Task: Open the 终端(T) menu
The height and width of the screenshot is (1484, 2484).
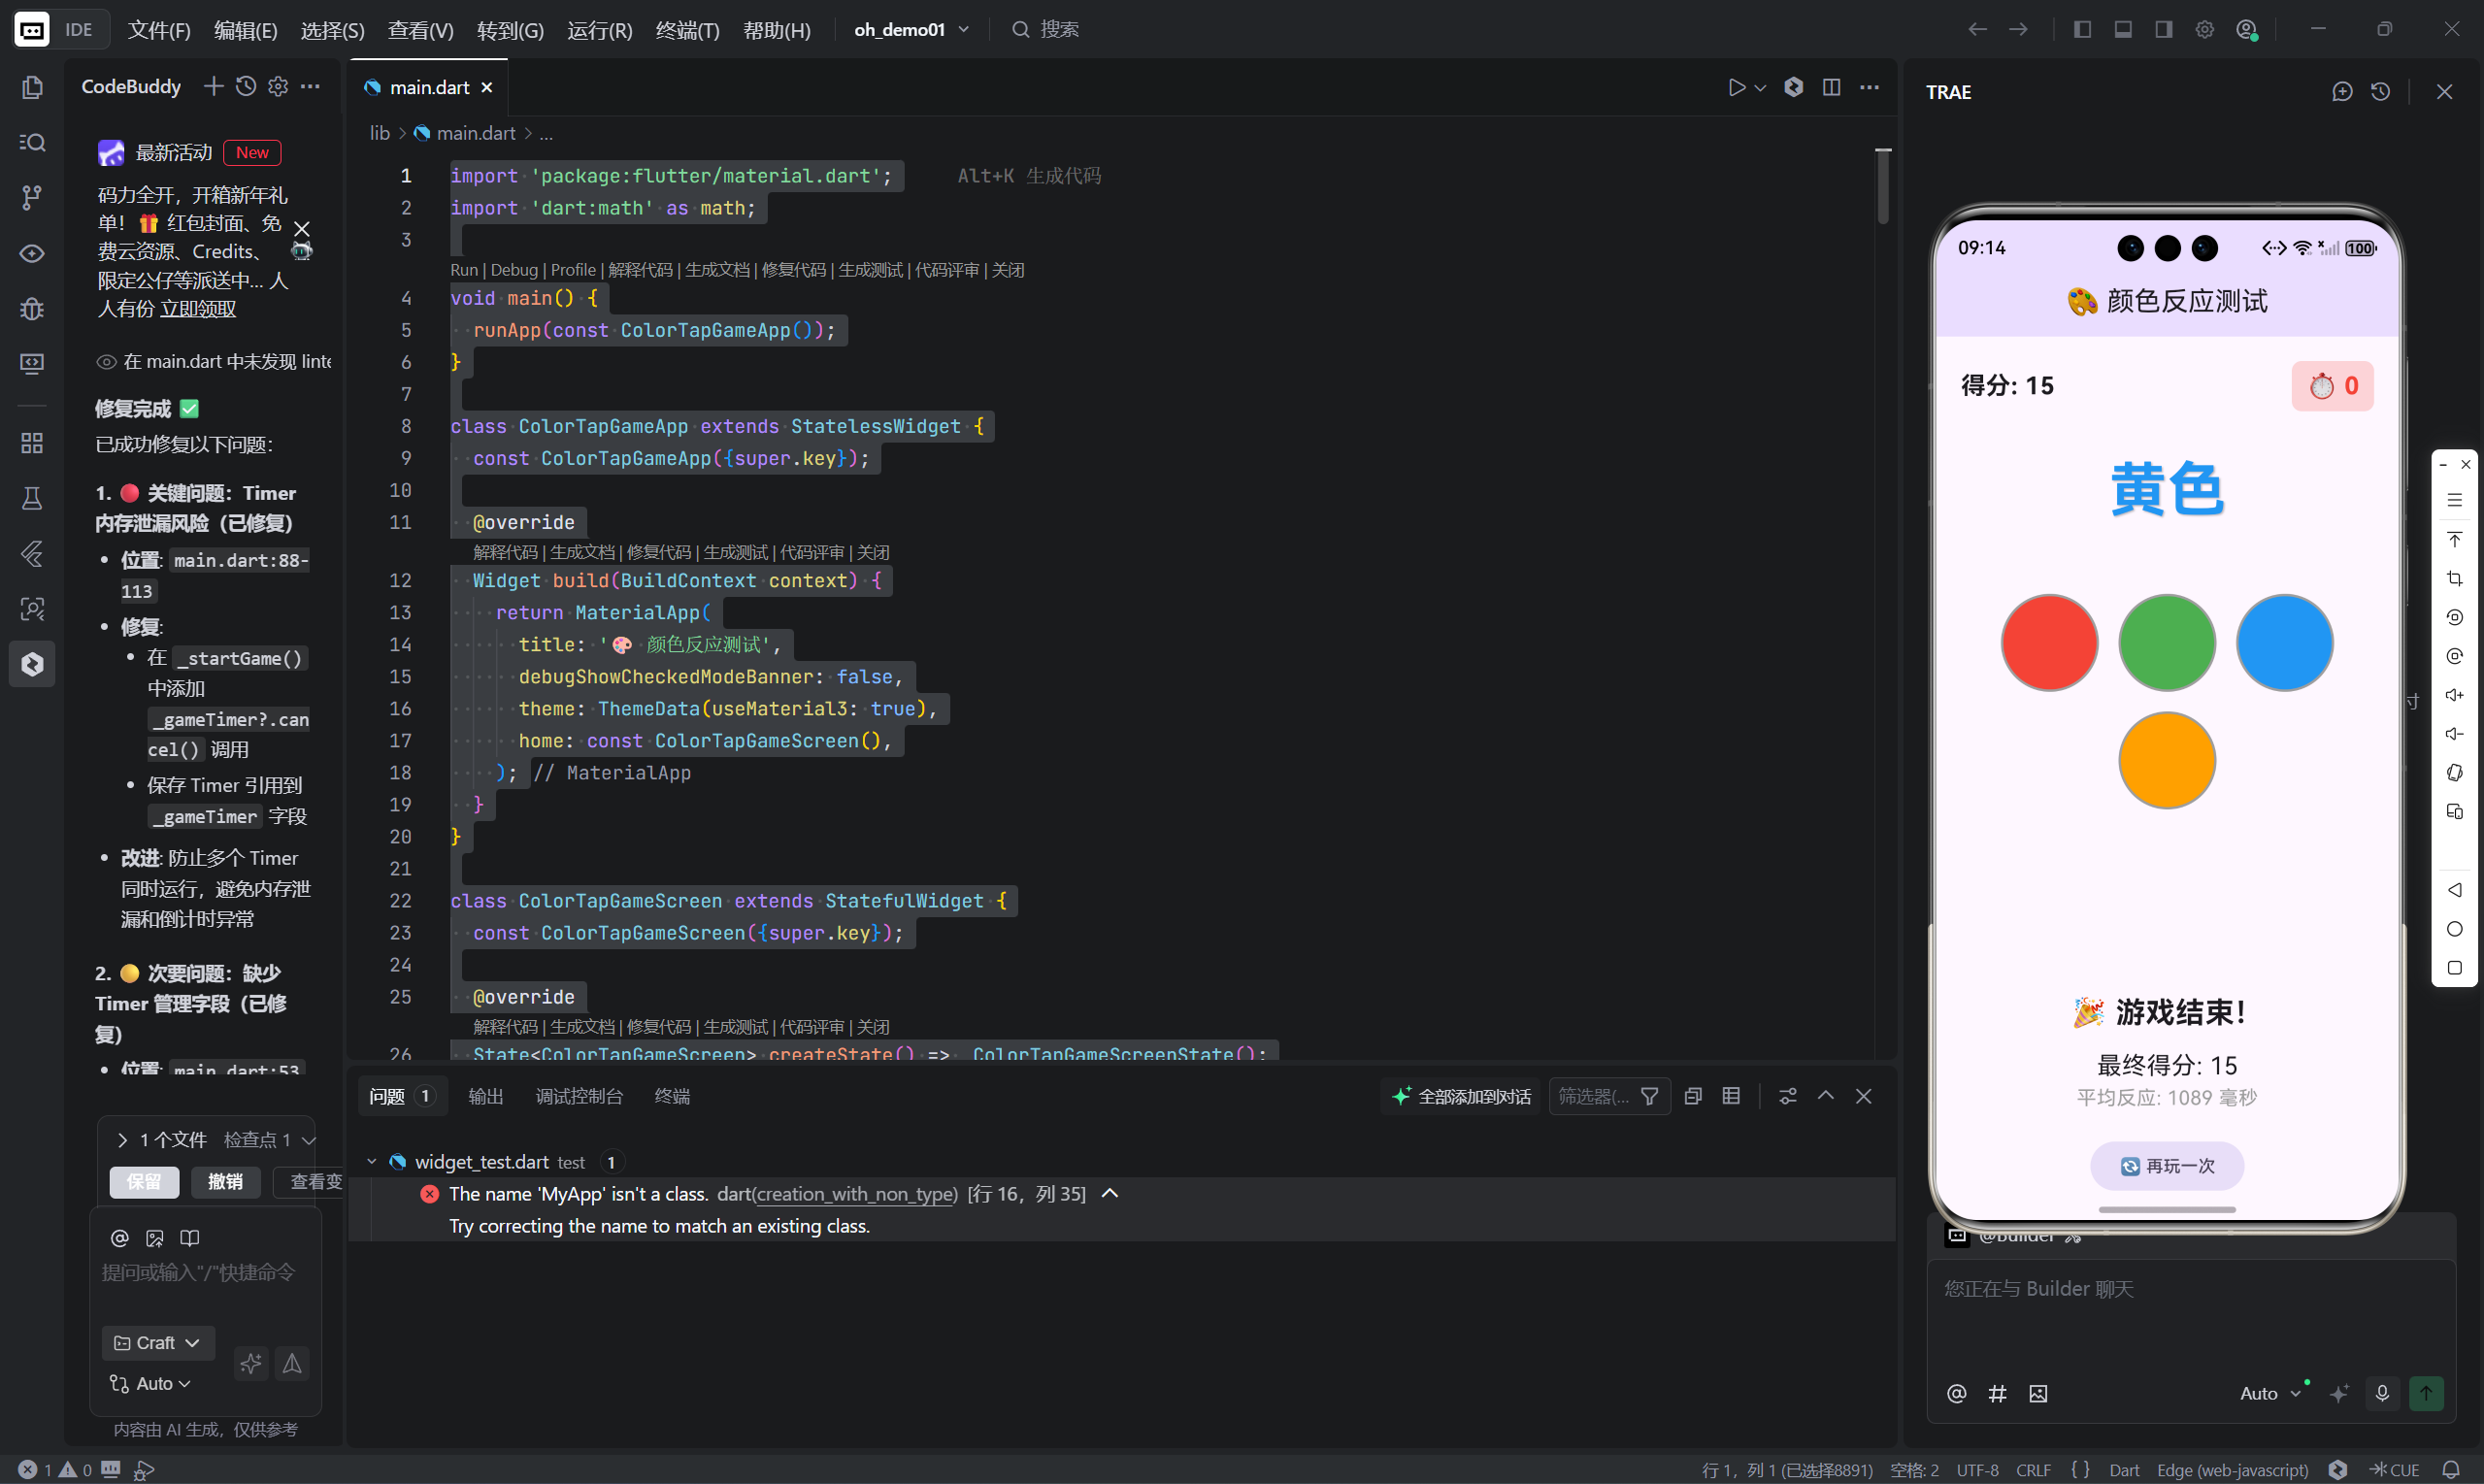Action: coord(687,30)
